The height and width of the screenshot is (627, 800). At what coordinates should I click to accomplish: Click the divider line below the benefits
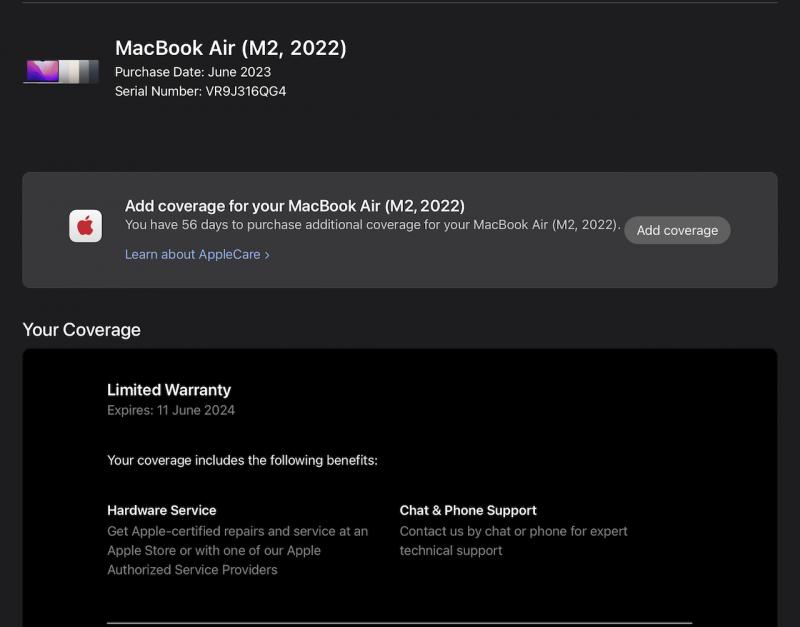pyautogui.click(x=399, y=622)
